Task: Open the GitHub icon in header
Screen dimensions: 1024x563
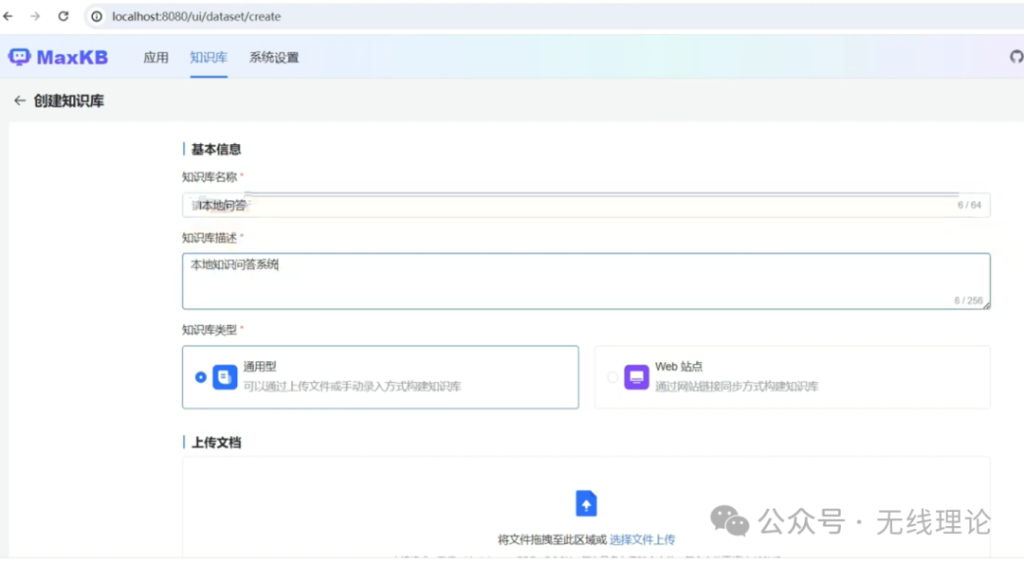Action: coord(1016,57)
